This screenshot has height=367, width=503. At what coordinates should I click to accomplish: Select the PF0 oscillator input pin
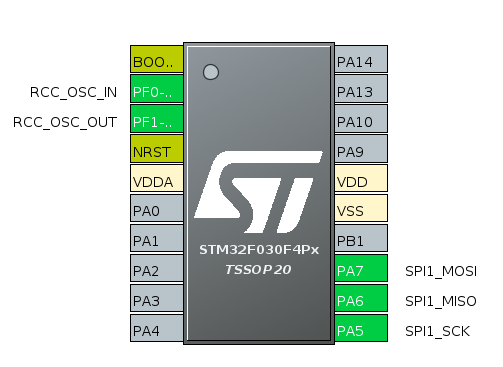157,89
